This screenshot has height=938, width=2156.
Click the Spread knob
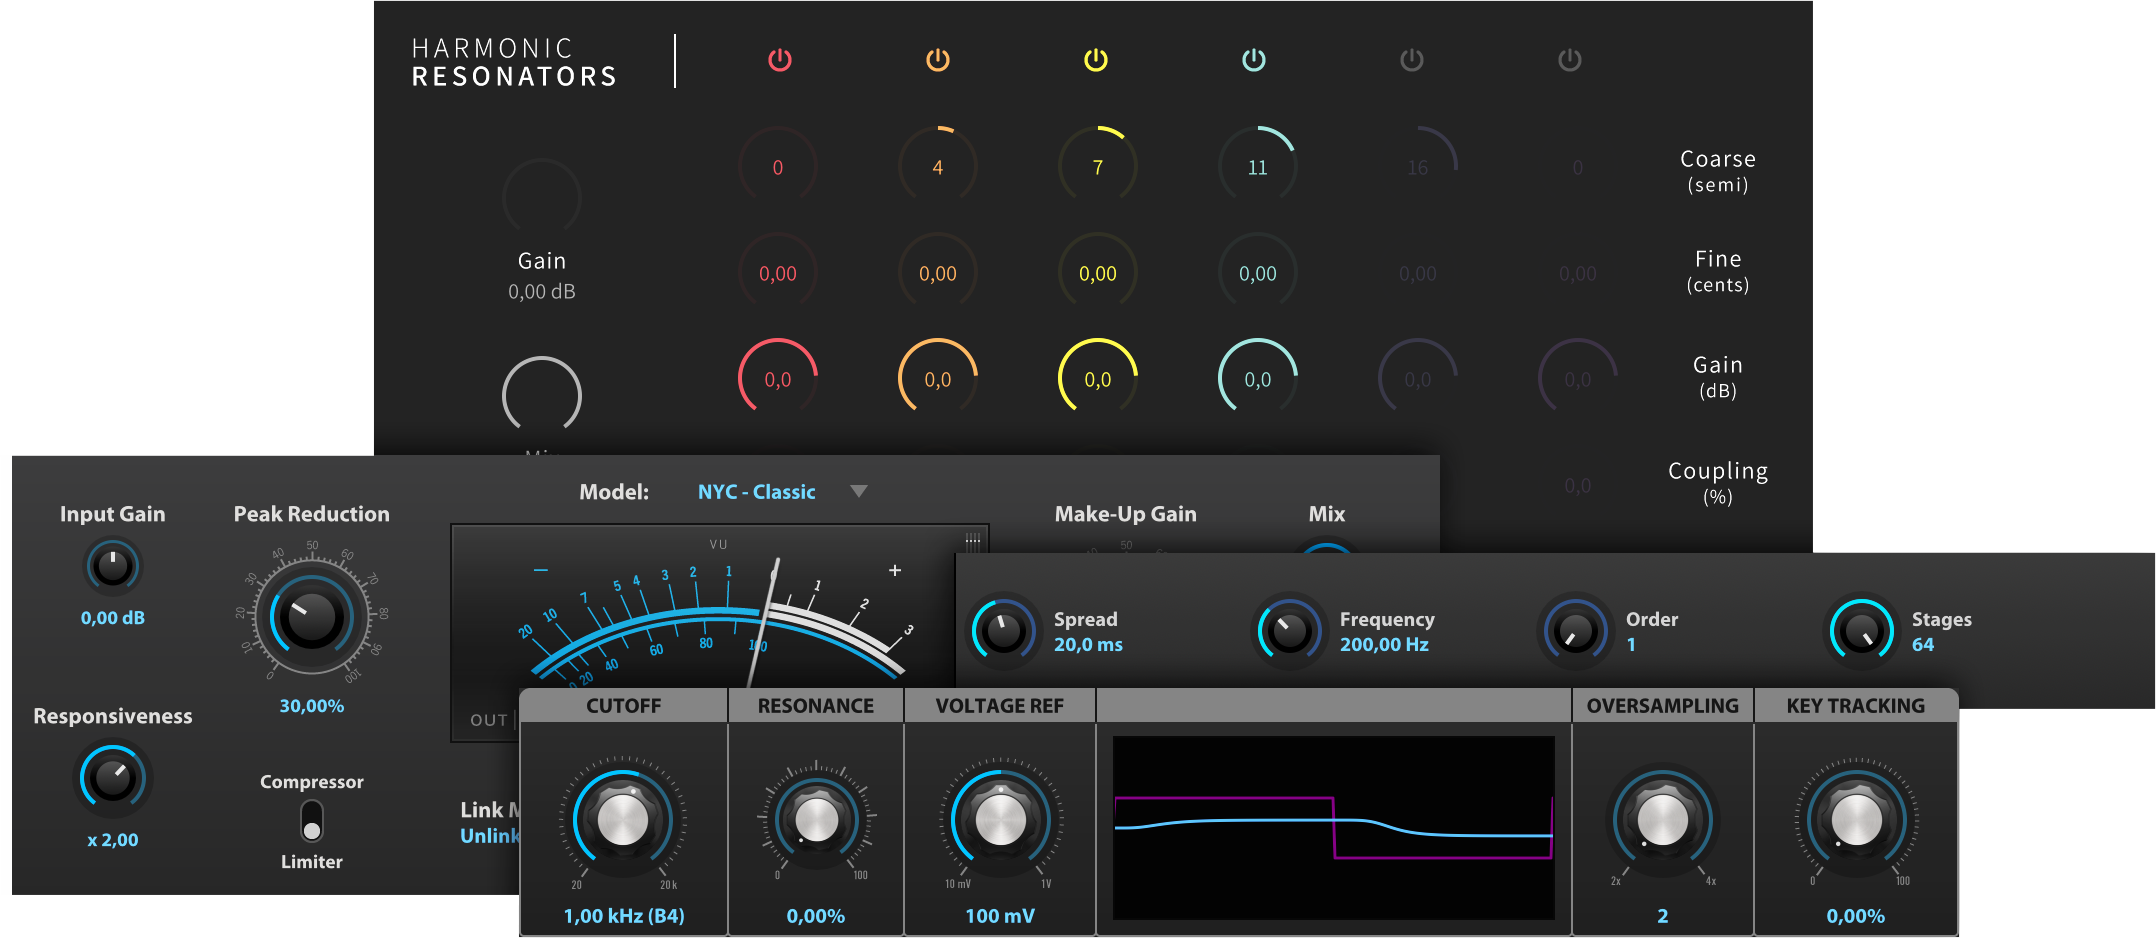point(1002,631)
